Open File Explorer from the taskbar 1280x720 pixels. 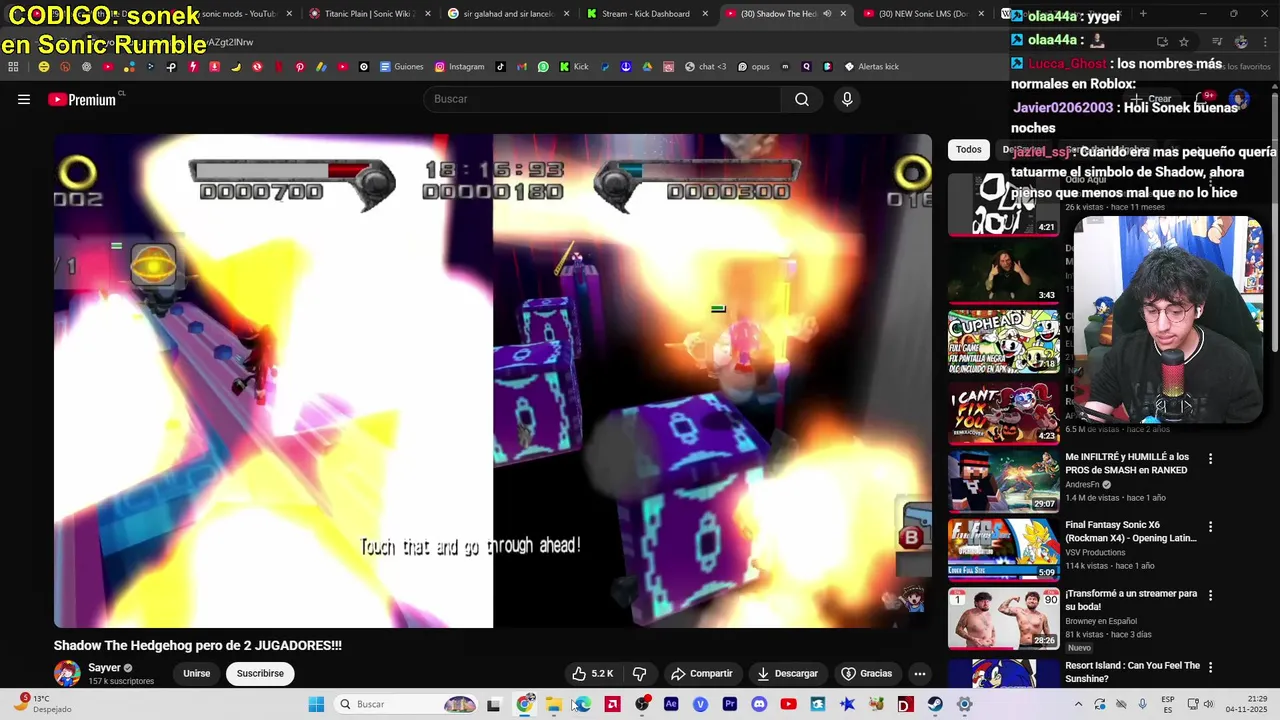(x=554, y=704)
